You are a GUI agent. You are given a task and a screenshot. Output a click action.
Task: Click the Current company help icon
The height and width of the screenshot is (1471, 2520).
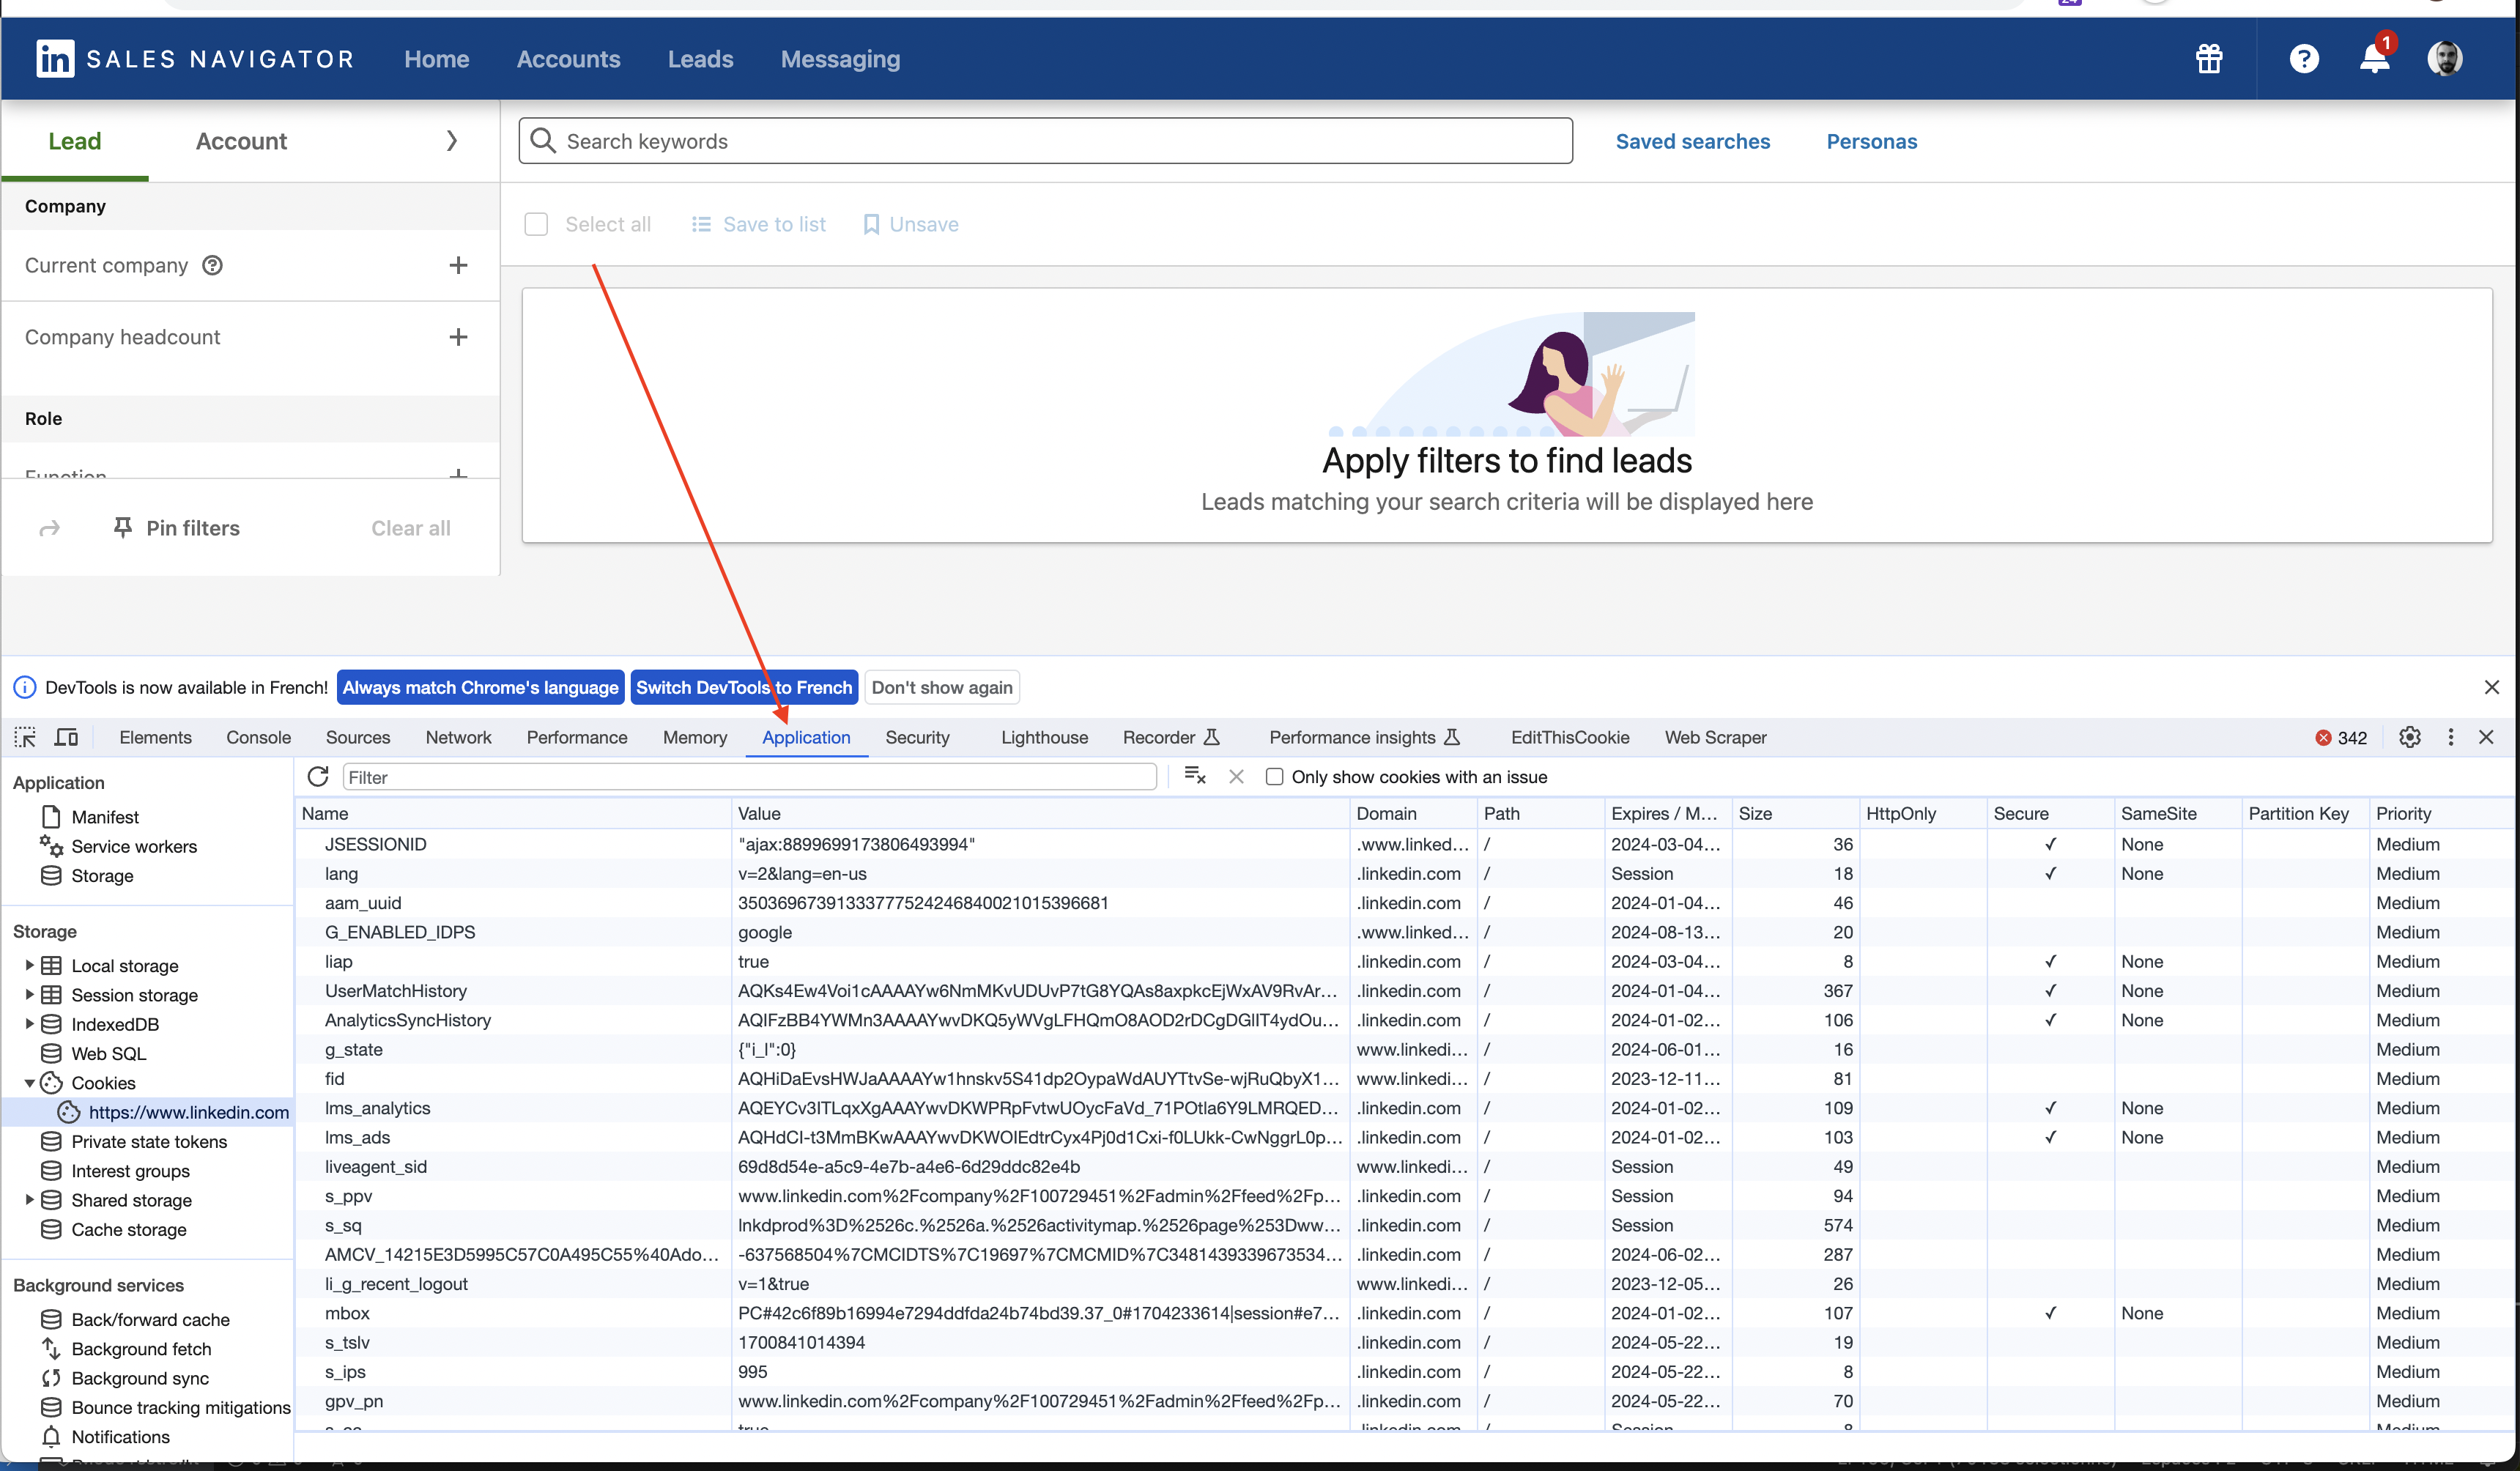tap(212, 265)
